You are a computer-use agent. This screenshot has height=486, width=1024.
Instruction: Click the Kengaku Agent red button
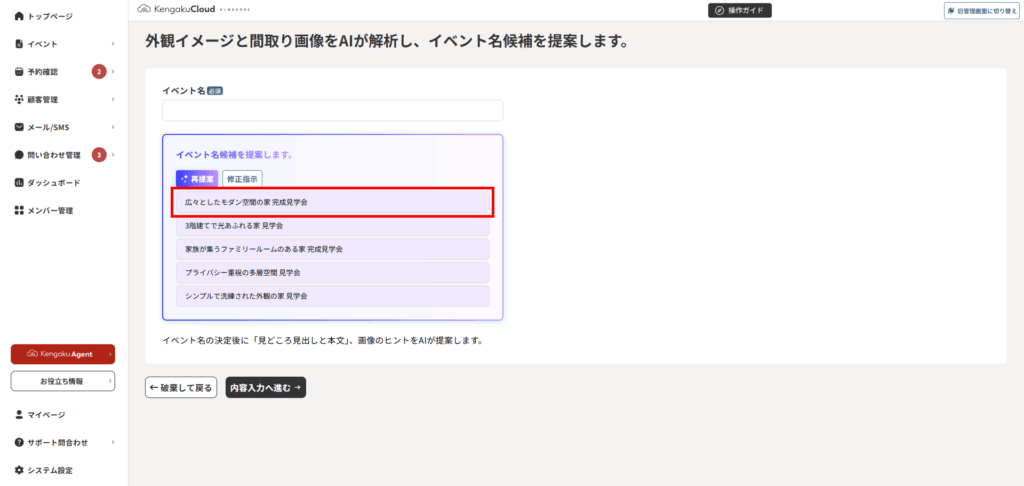[63, 354]
